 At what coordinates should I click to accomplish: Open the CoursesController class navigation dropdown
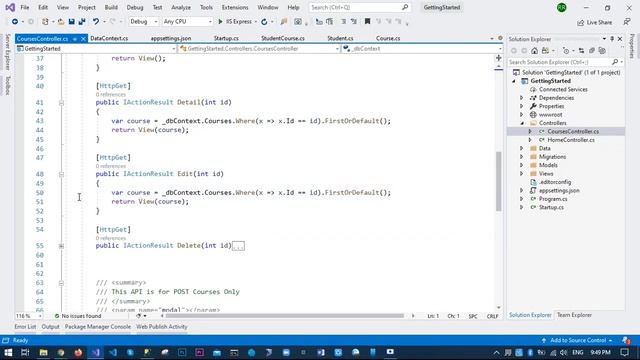point(260,49)
